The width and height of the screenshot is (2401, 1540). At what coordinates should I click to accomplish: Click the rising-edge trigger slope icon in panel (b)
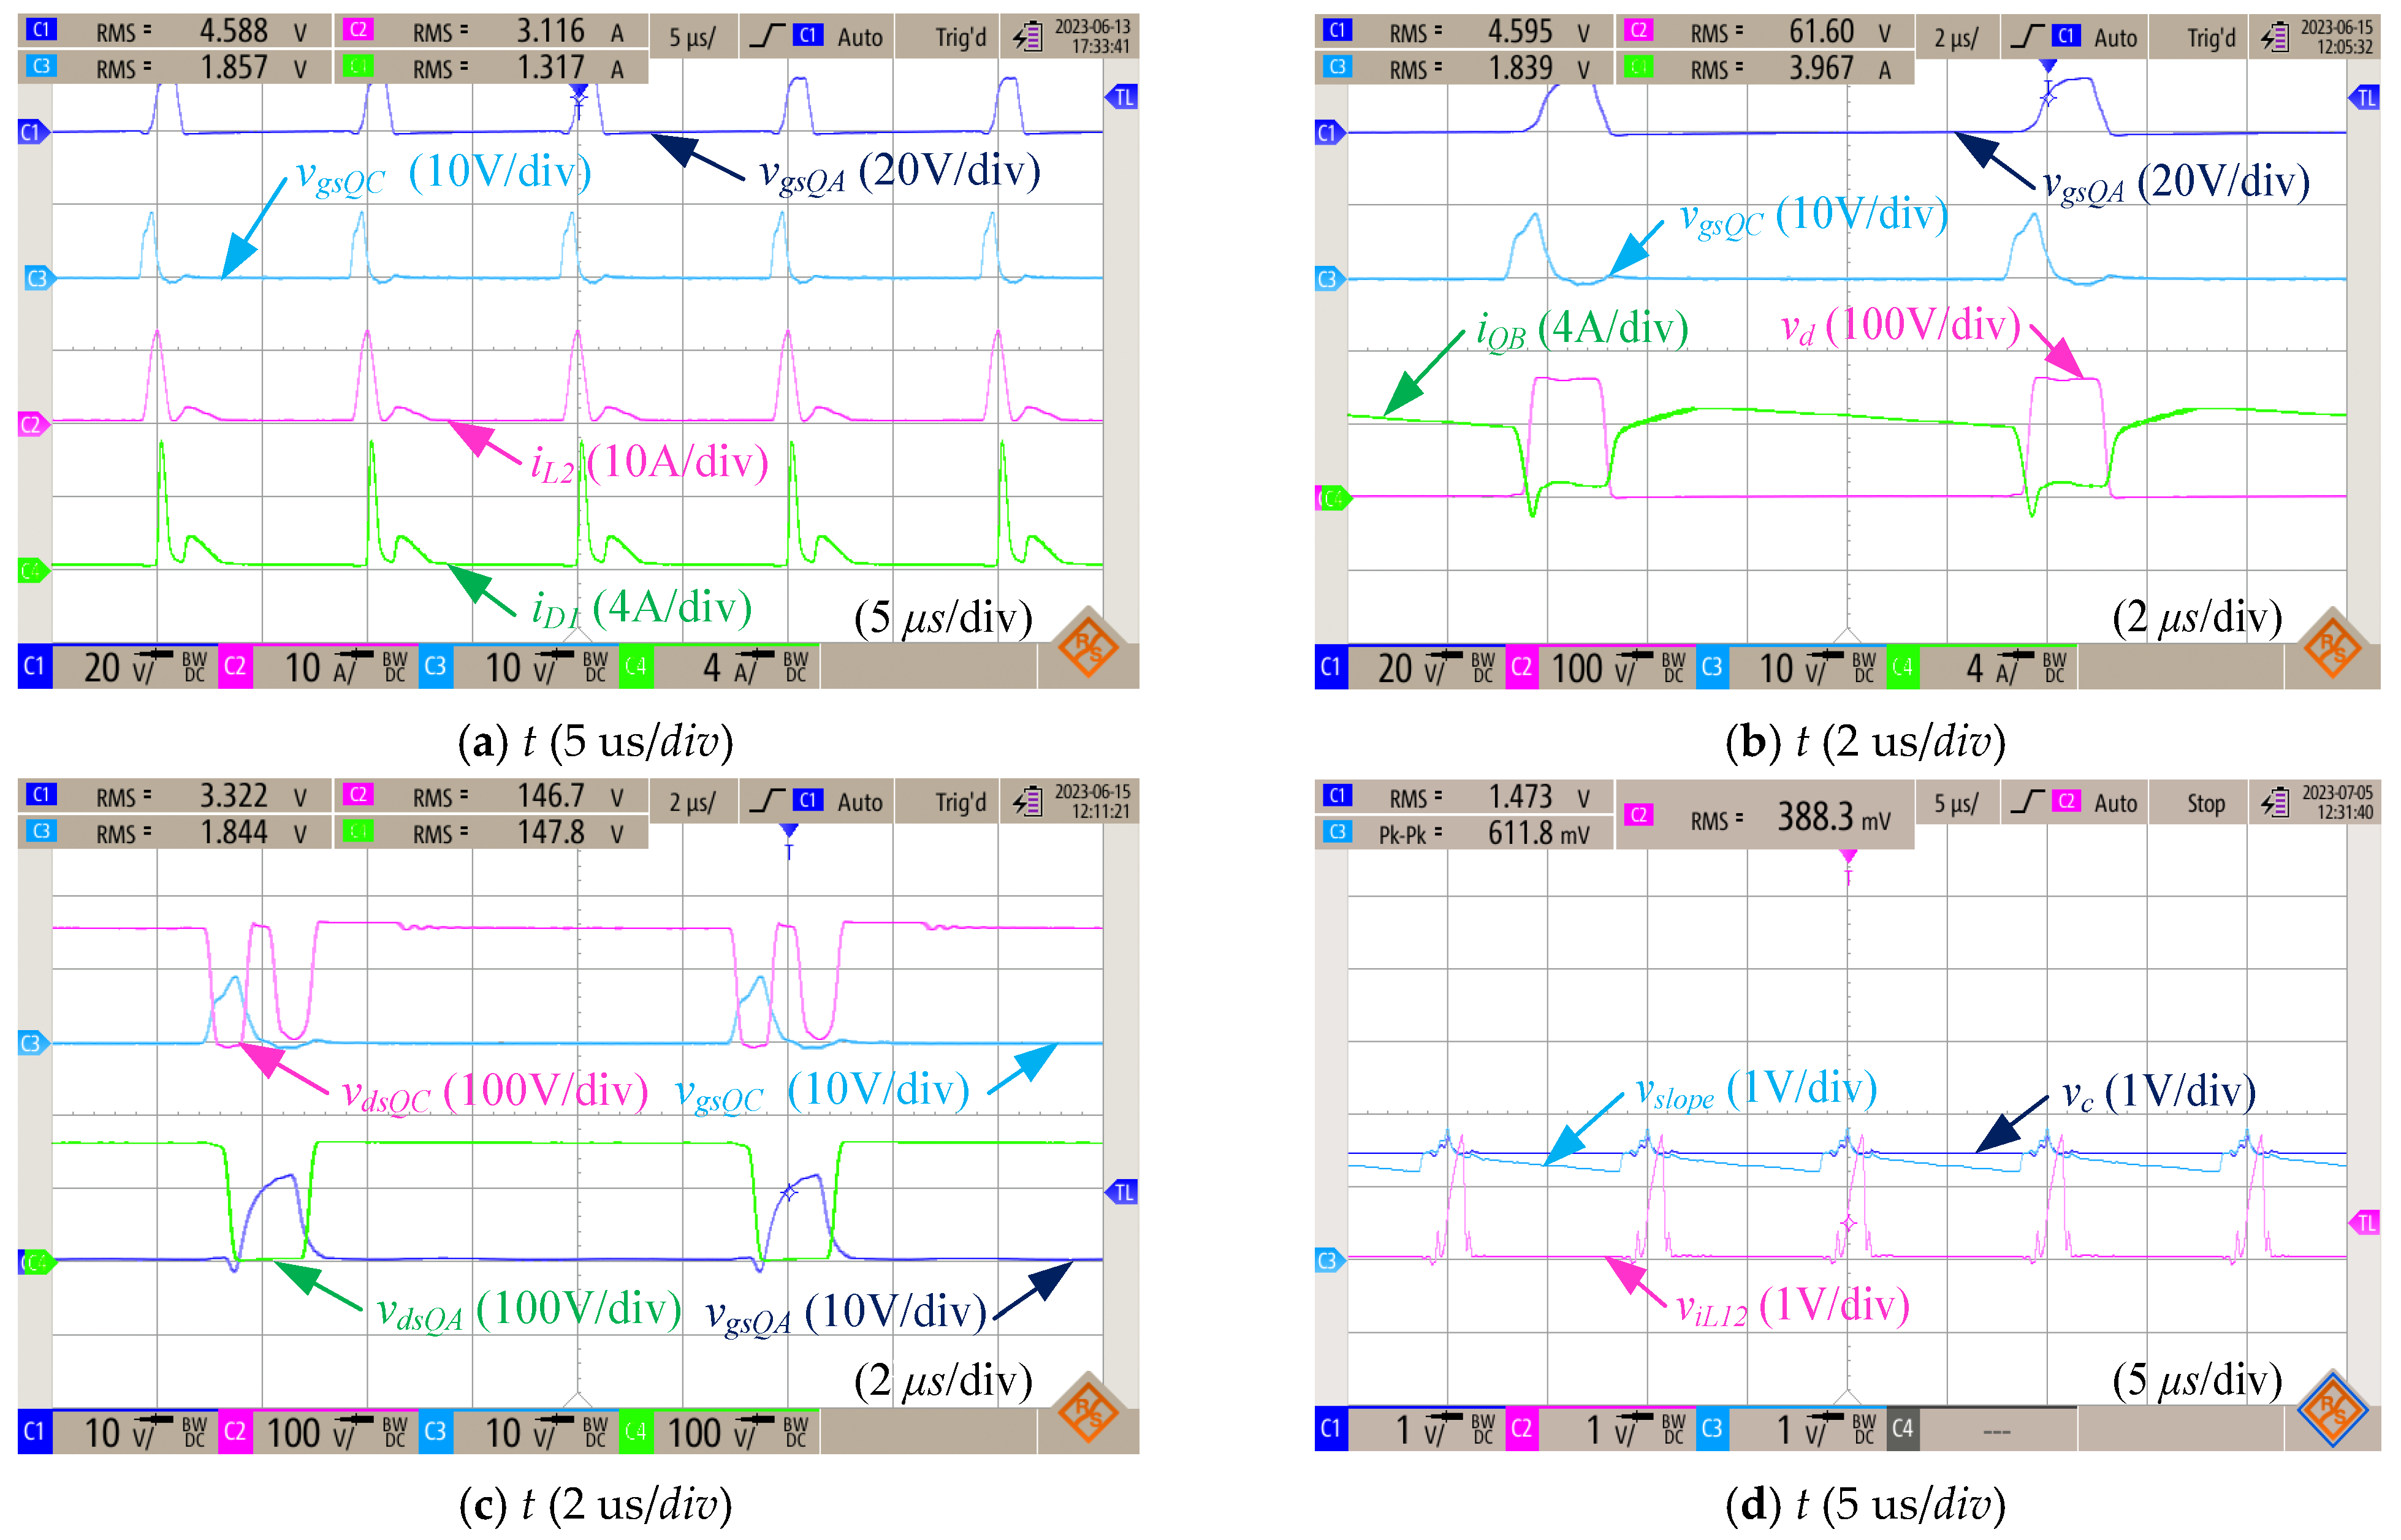pyautogui.click(x=2027, y=37)
